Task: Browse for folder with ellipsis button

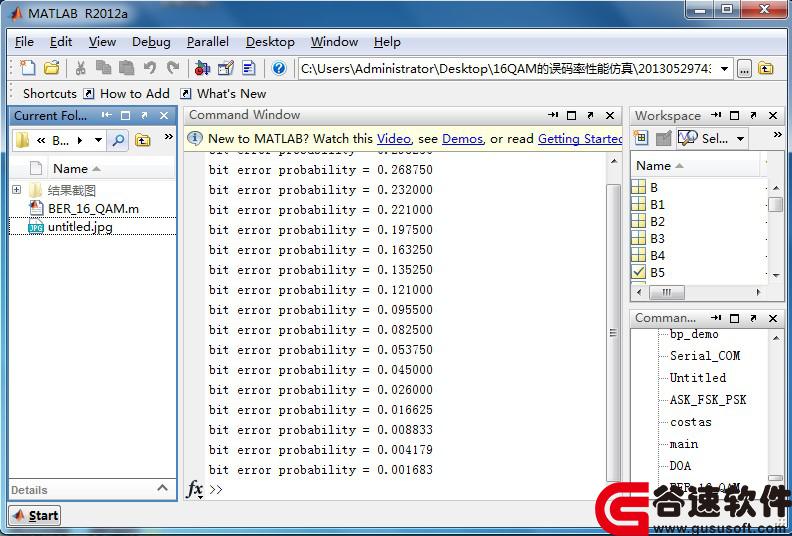Action: click(x=744, y=69)
